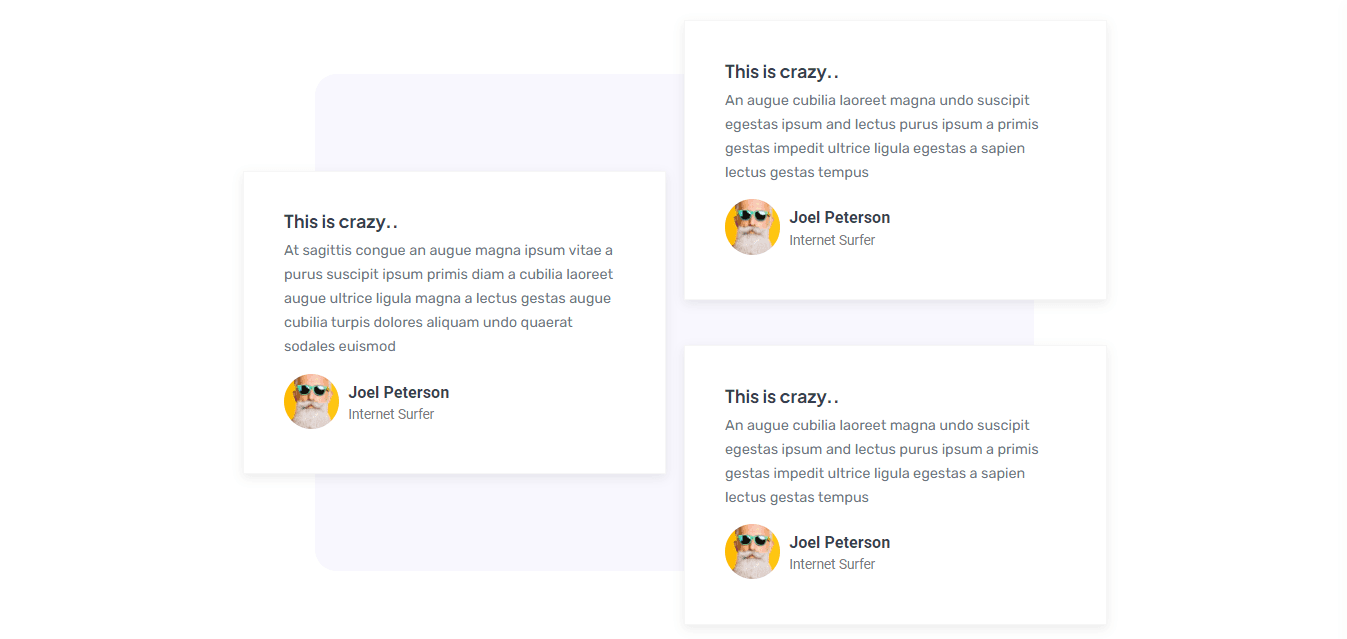Click 'egestas ipsum and lectus' line in bottom card
Viewport: 1347px width, 639px height.
882,449
